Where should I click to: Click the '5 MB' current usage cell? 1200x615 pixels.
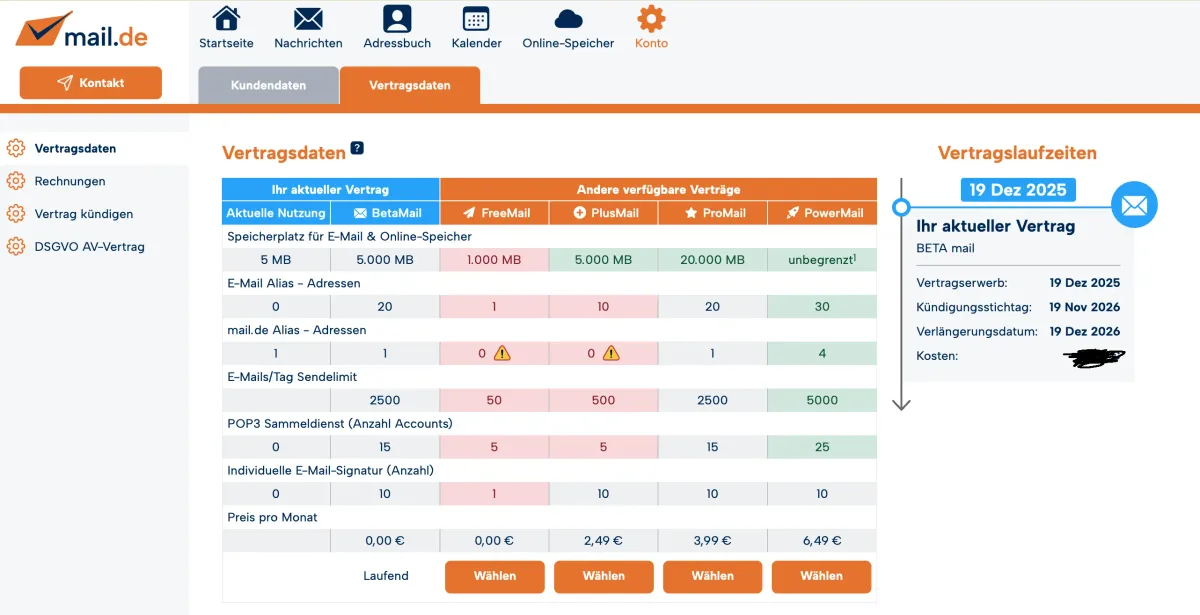(276, 260)
